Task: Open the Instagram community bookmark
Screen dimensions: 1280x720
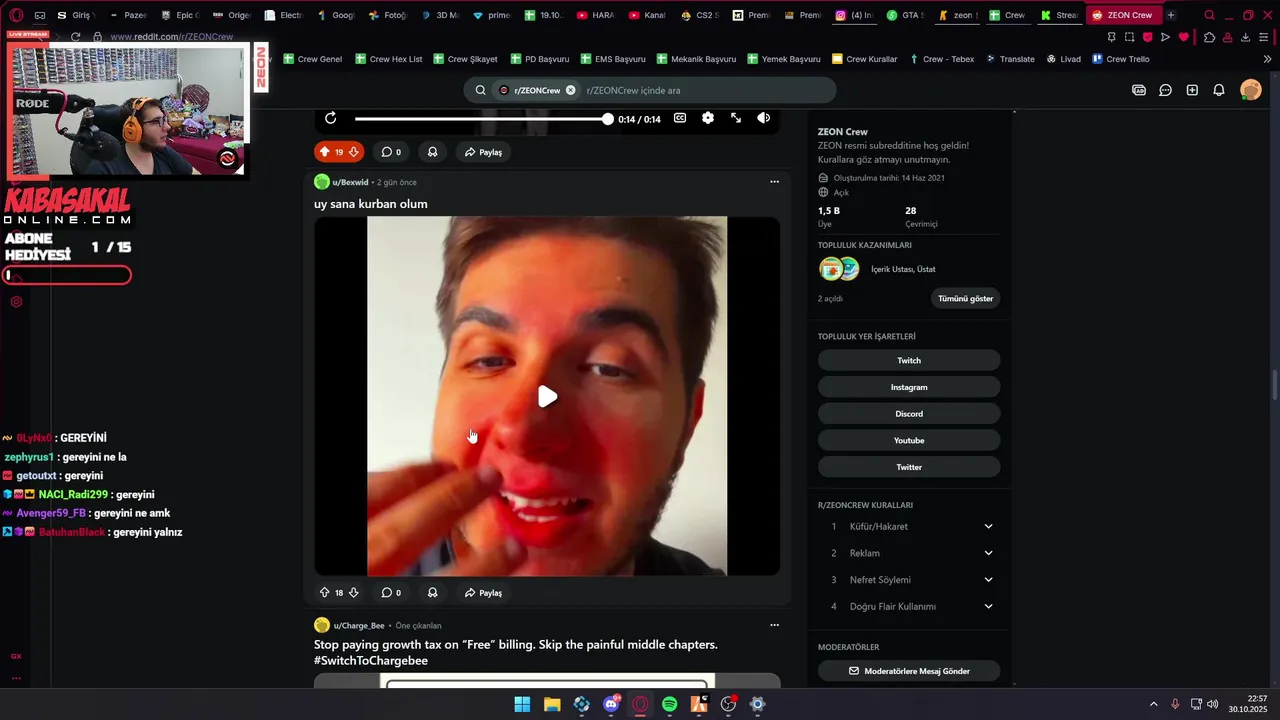Action: (909, 387)
